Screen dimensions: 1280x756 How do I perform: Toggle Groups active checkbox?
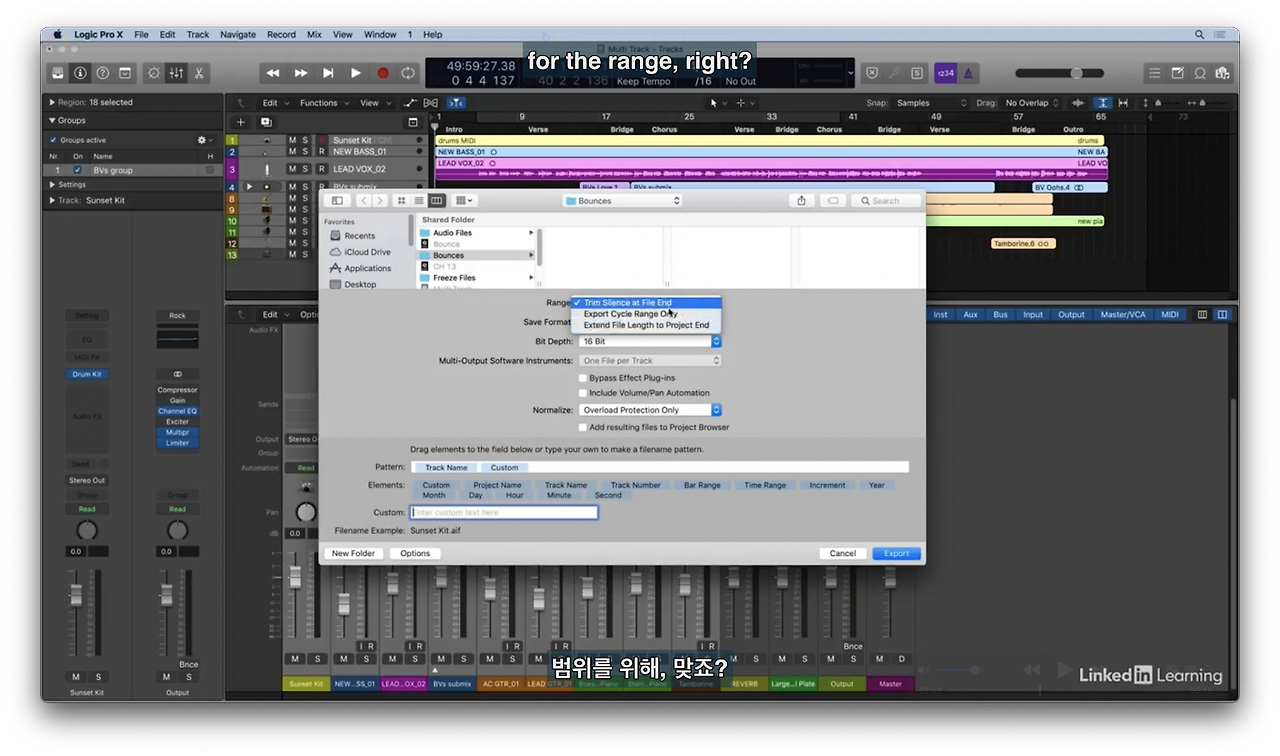click(54, 140)
